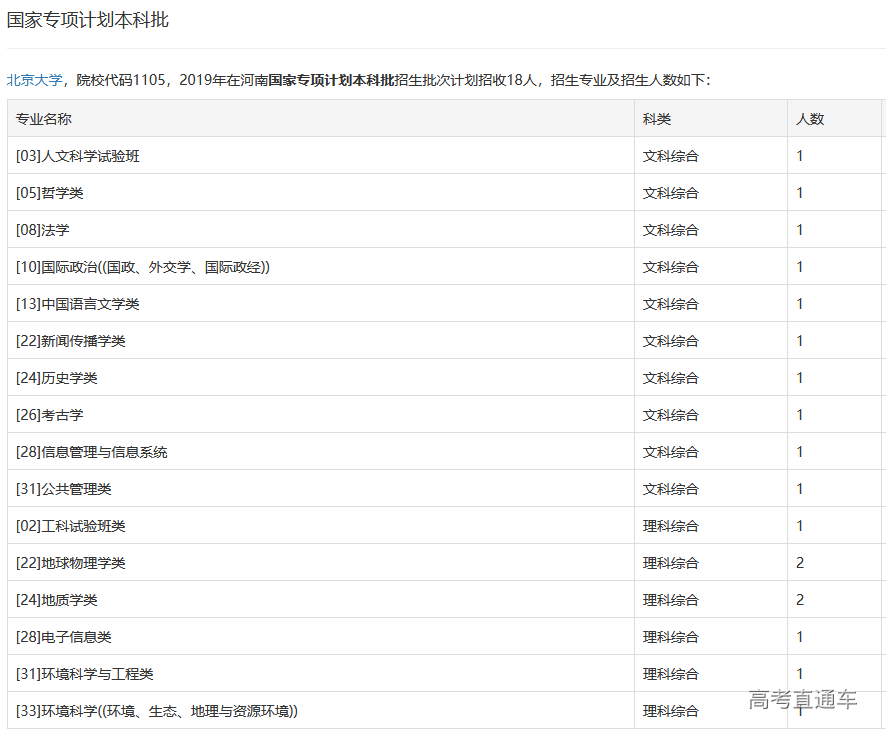Screen dimensions: 886x739
Task: Click the [24]历史学类 major cell
Action: click(x=57, y=378)
